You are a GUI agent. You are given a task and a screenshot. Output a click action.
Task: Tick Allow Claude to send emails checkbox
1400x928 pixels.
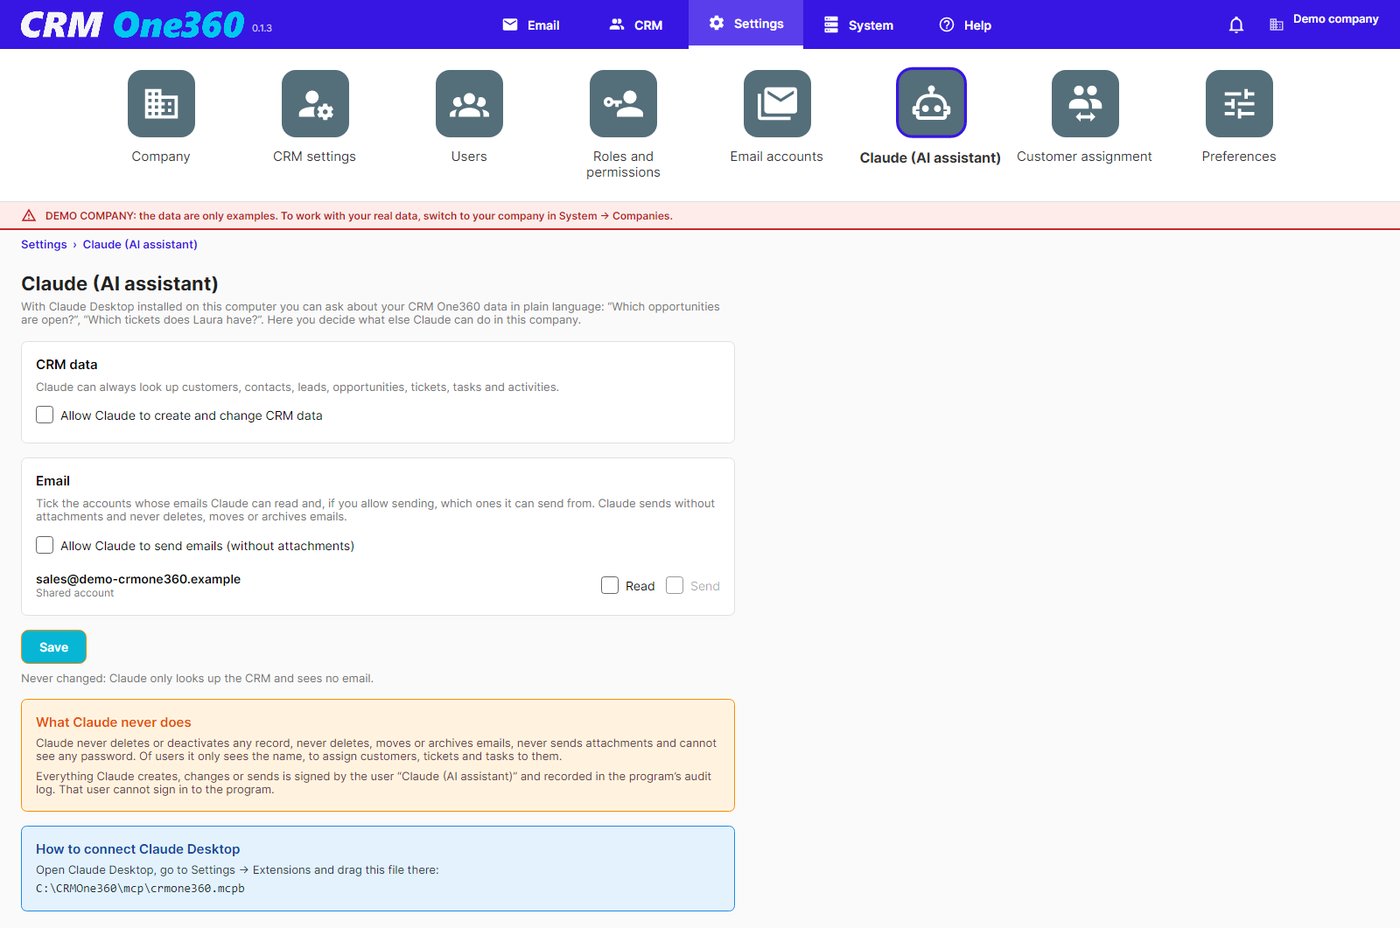click(x=45, y=545)
